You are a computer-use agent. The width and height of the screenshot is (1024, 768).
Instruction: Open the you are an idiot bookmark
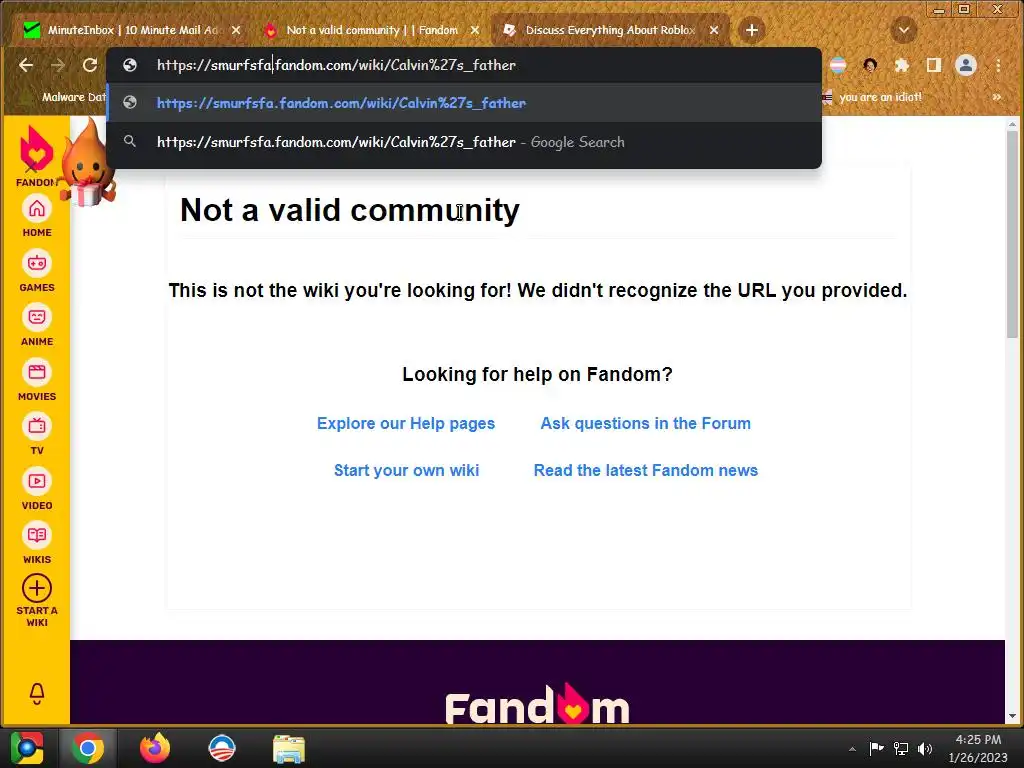click(873, 97)
